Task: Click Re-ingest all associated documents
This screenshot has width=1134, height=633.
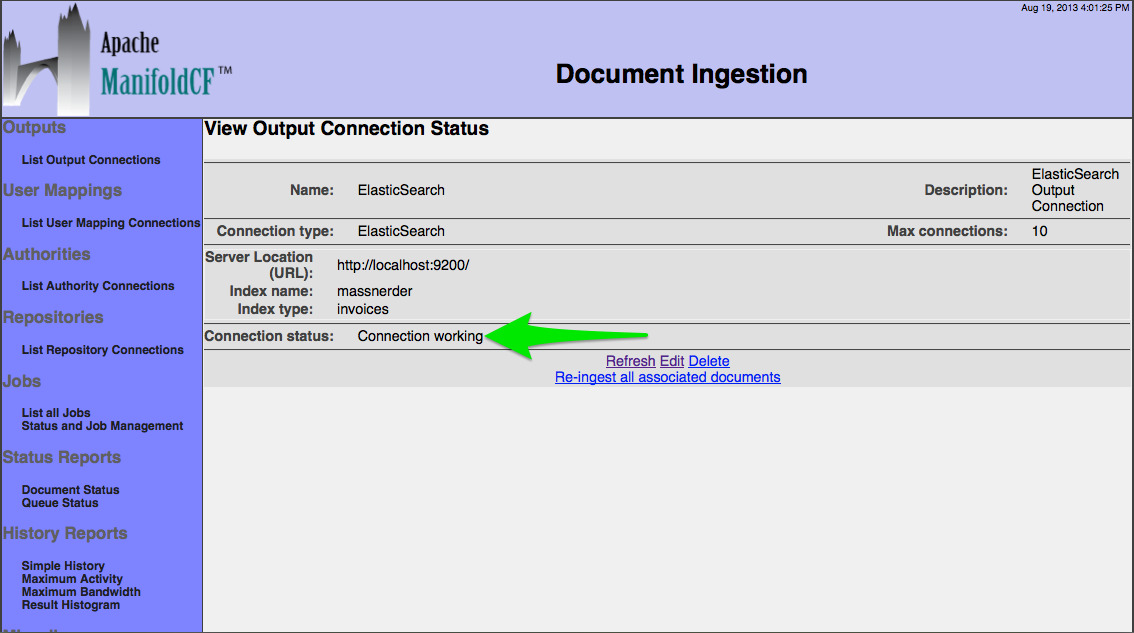Action: pyautogui.click(x=668, y=377)
